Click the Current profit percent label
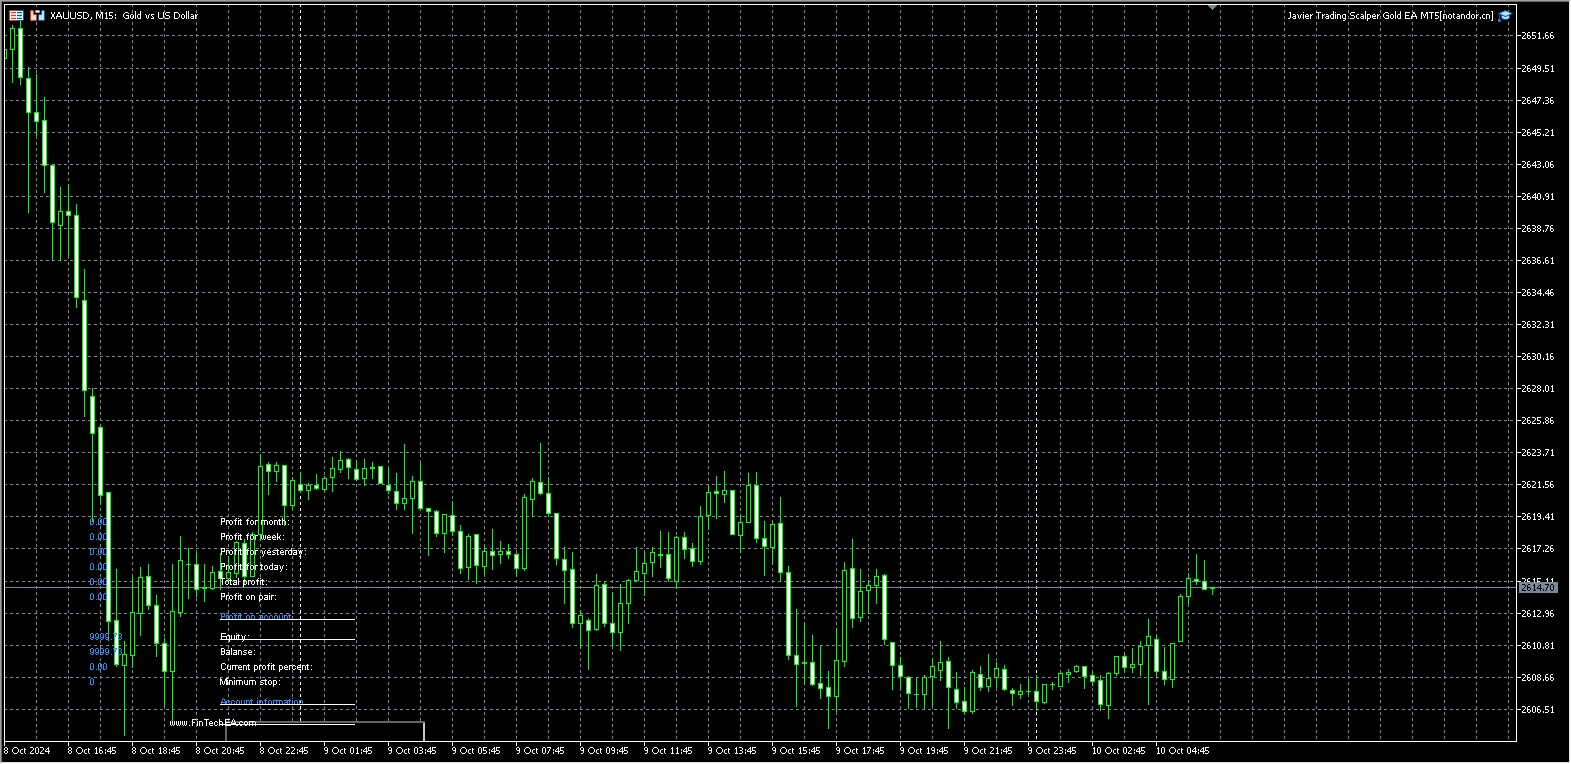Screen dimensions: 1571x764 (x=266, y=667)
